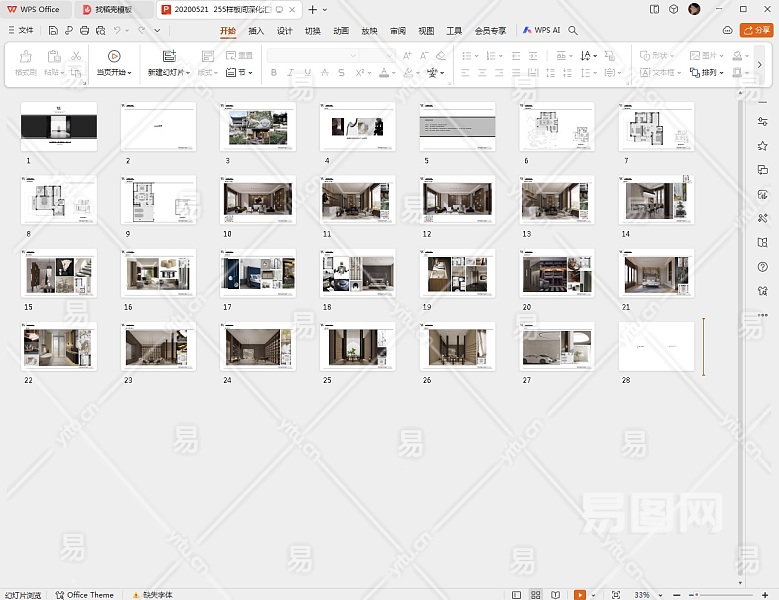Click the search magnifier icon in ribbon

573,31
